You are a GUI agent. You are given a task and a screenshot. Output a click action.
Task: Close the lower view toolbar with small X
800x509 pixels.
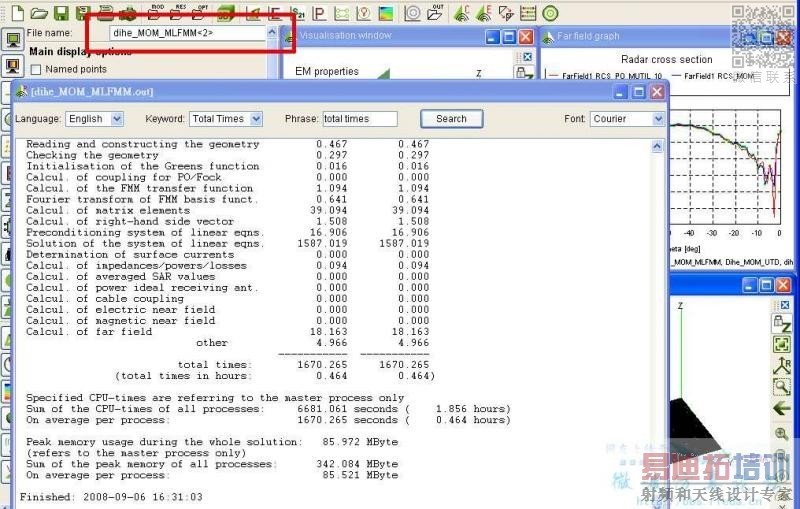tap(785, 305)
